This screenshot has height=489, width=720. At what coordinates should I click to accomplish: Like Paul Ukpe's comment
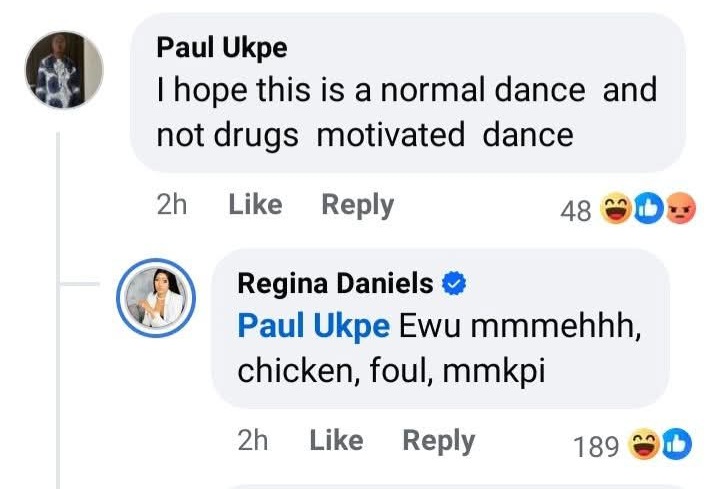tap(255, 205)
